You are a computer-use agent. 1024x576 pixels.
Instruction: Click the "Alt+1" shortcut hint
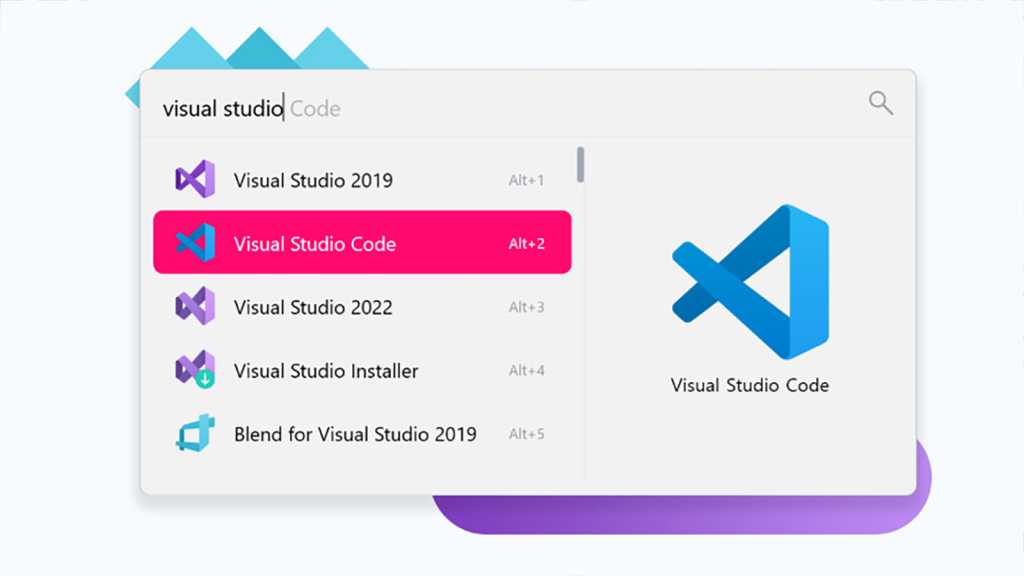[526, 180]
